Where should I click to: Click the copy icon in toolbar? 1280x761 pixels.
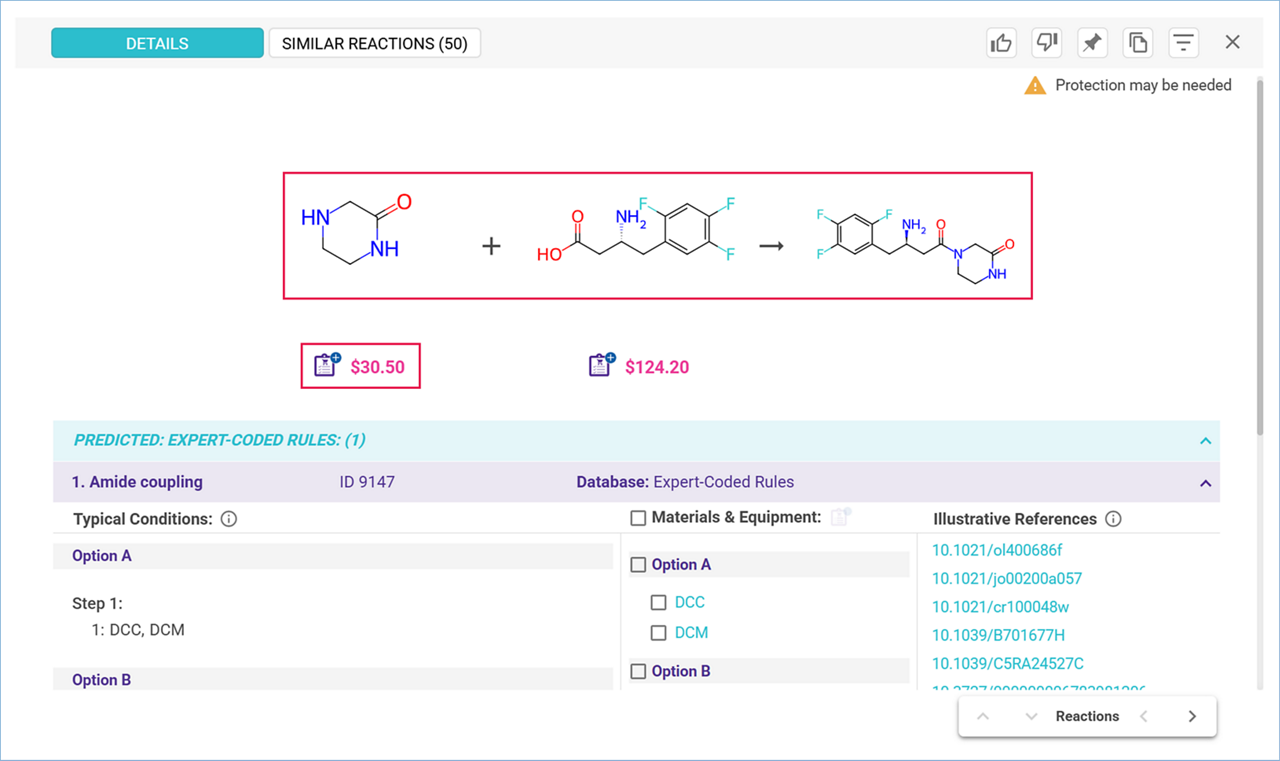tap(1138, 42)
